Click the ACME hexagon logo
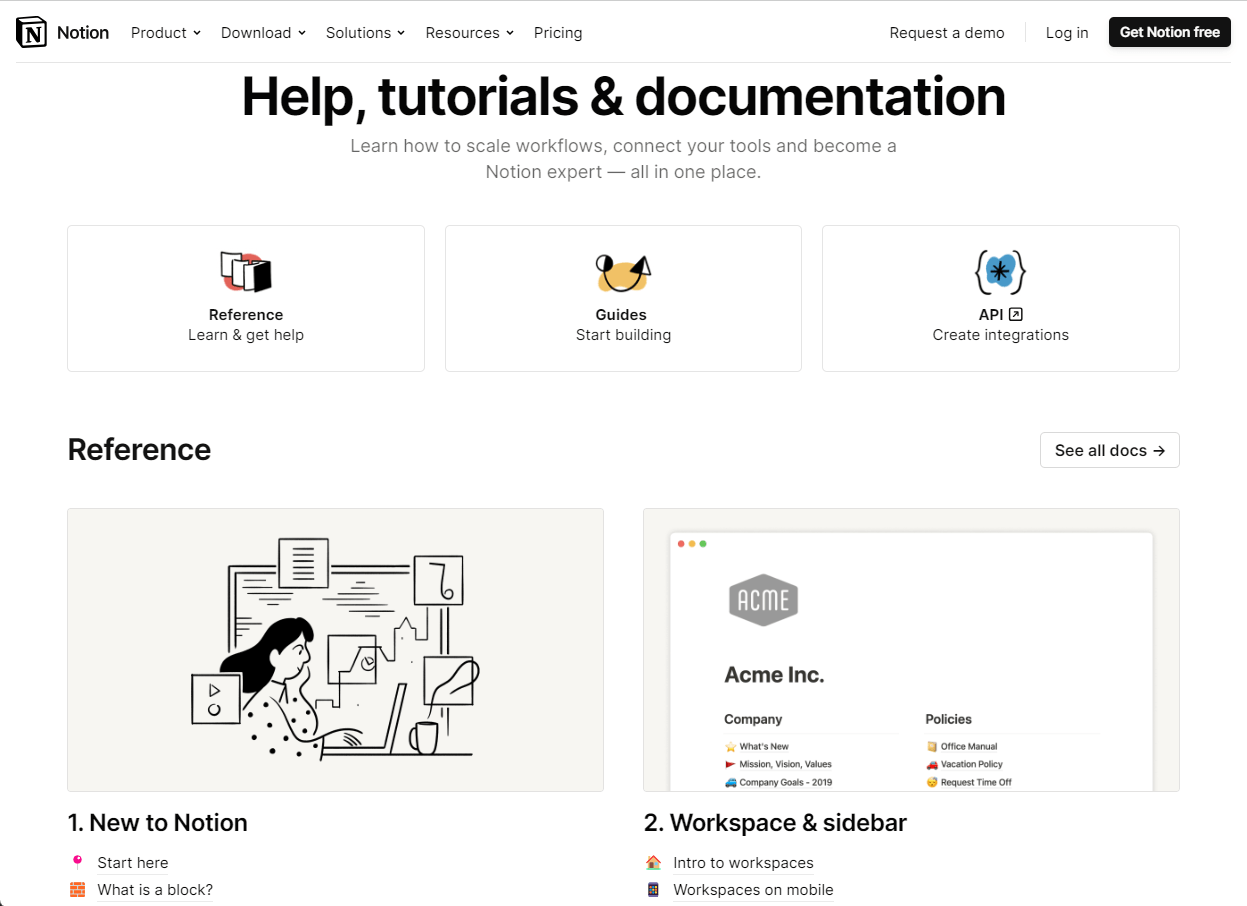Viewport: 1247px width, 906px height. [x=764, y=600]
